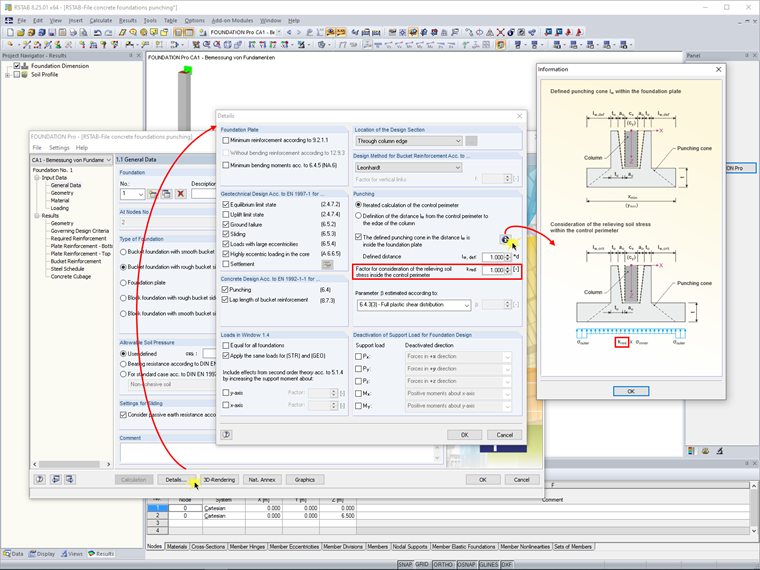Select Iterated calculation of control perimeter

coord(360,204)
